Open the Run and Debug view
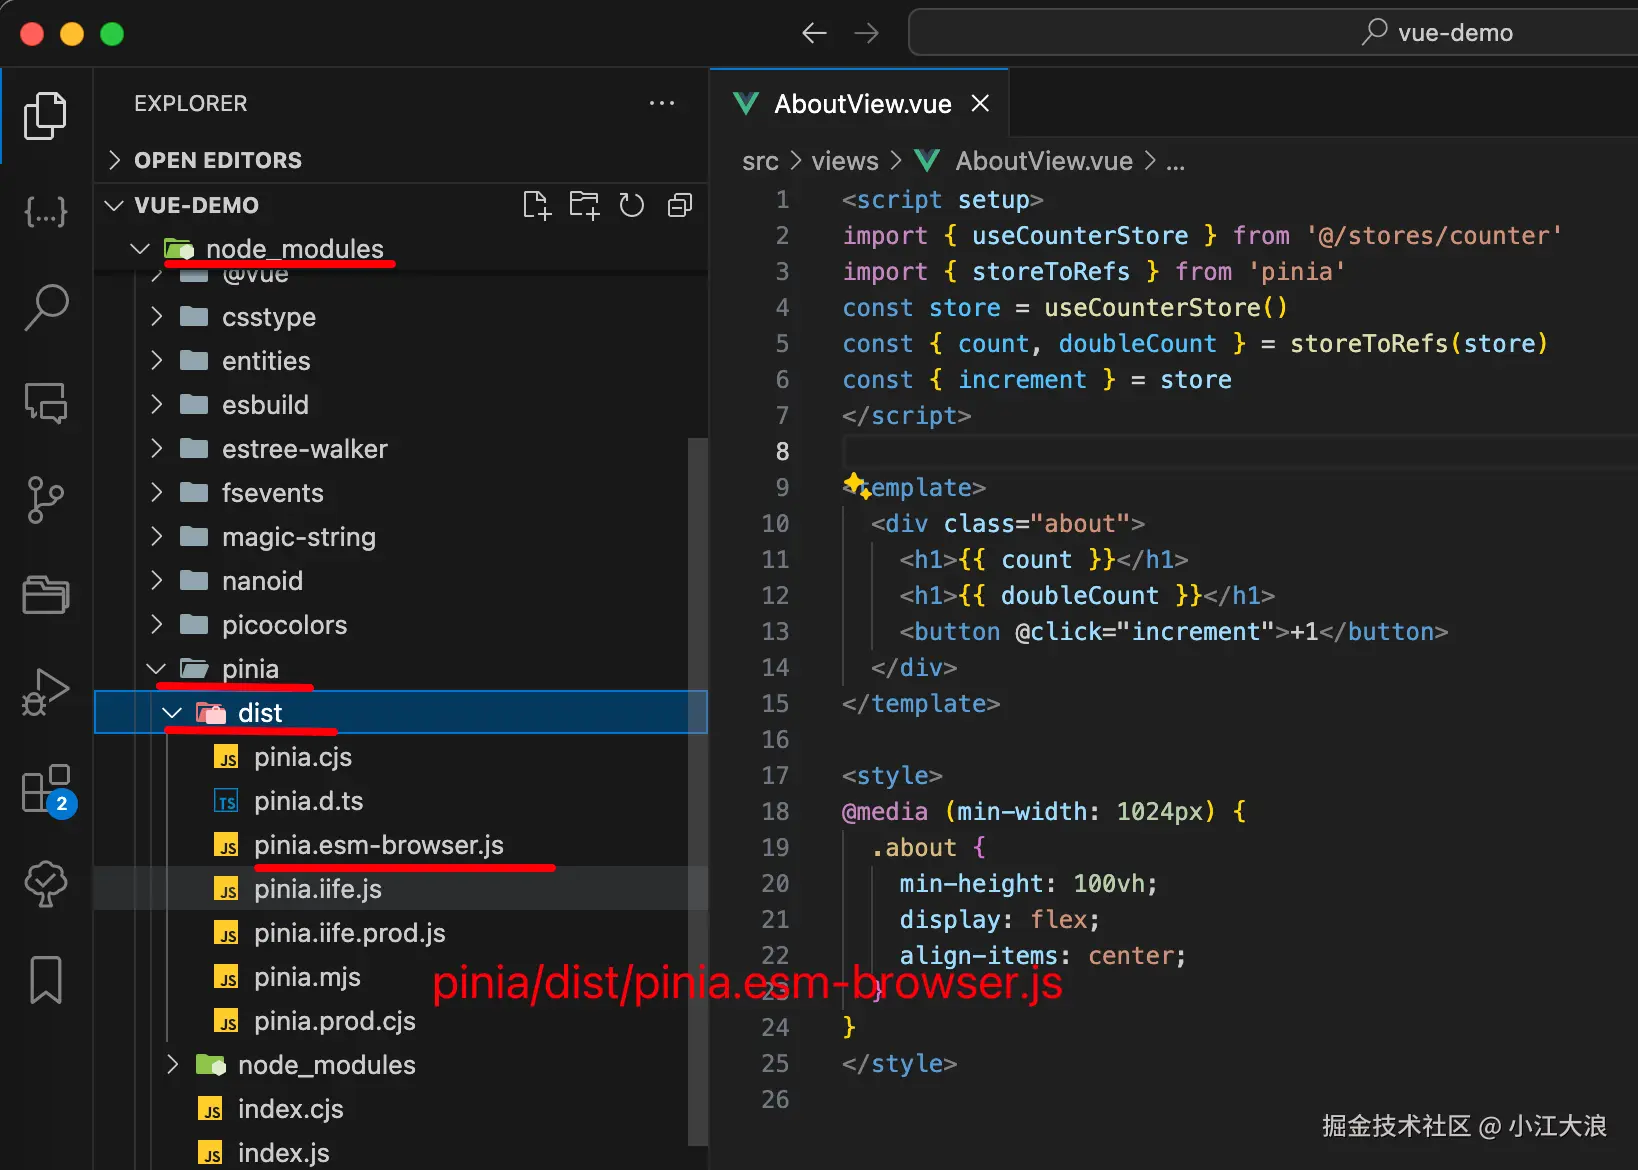 click(x=46, y=691)
